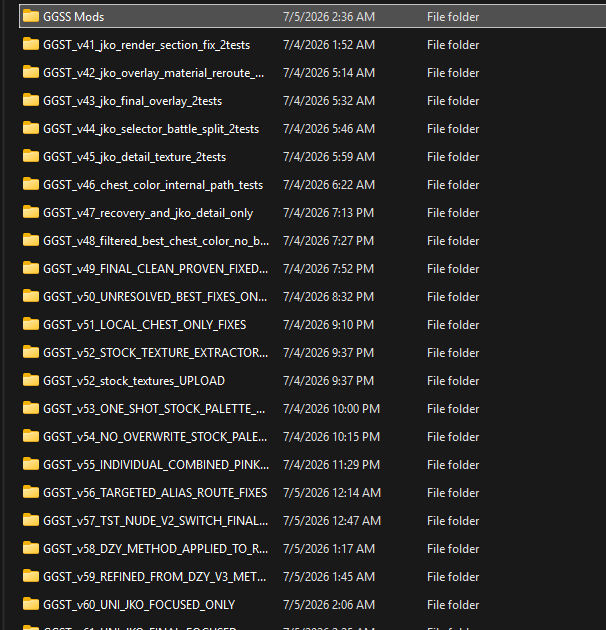This screenshot has width=606, height=630.
Task: Select folder name GGST_v56_TARGETED_ALIAS_ROUTE_FIXES
Action: pos(155,493)
